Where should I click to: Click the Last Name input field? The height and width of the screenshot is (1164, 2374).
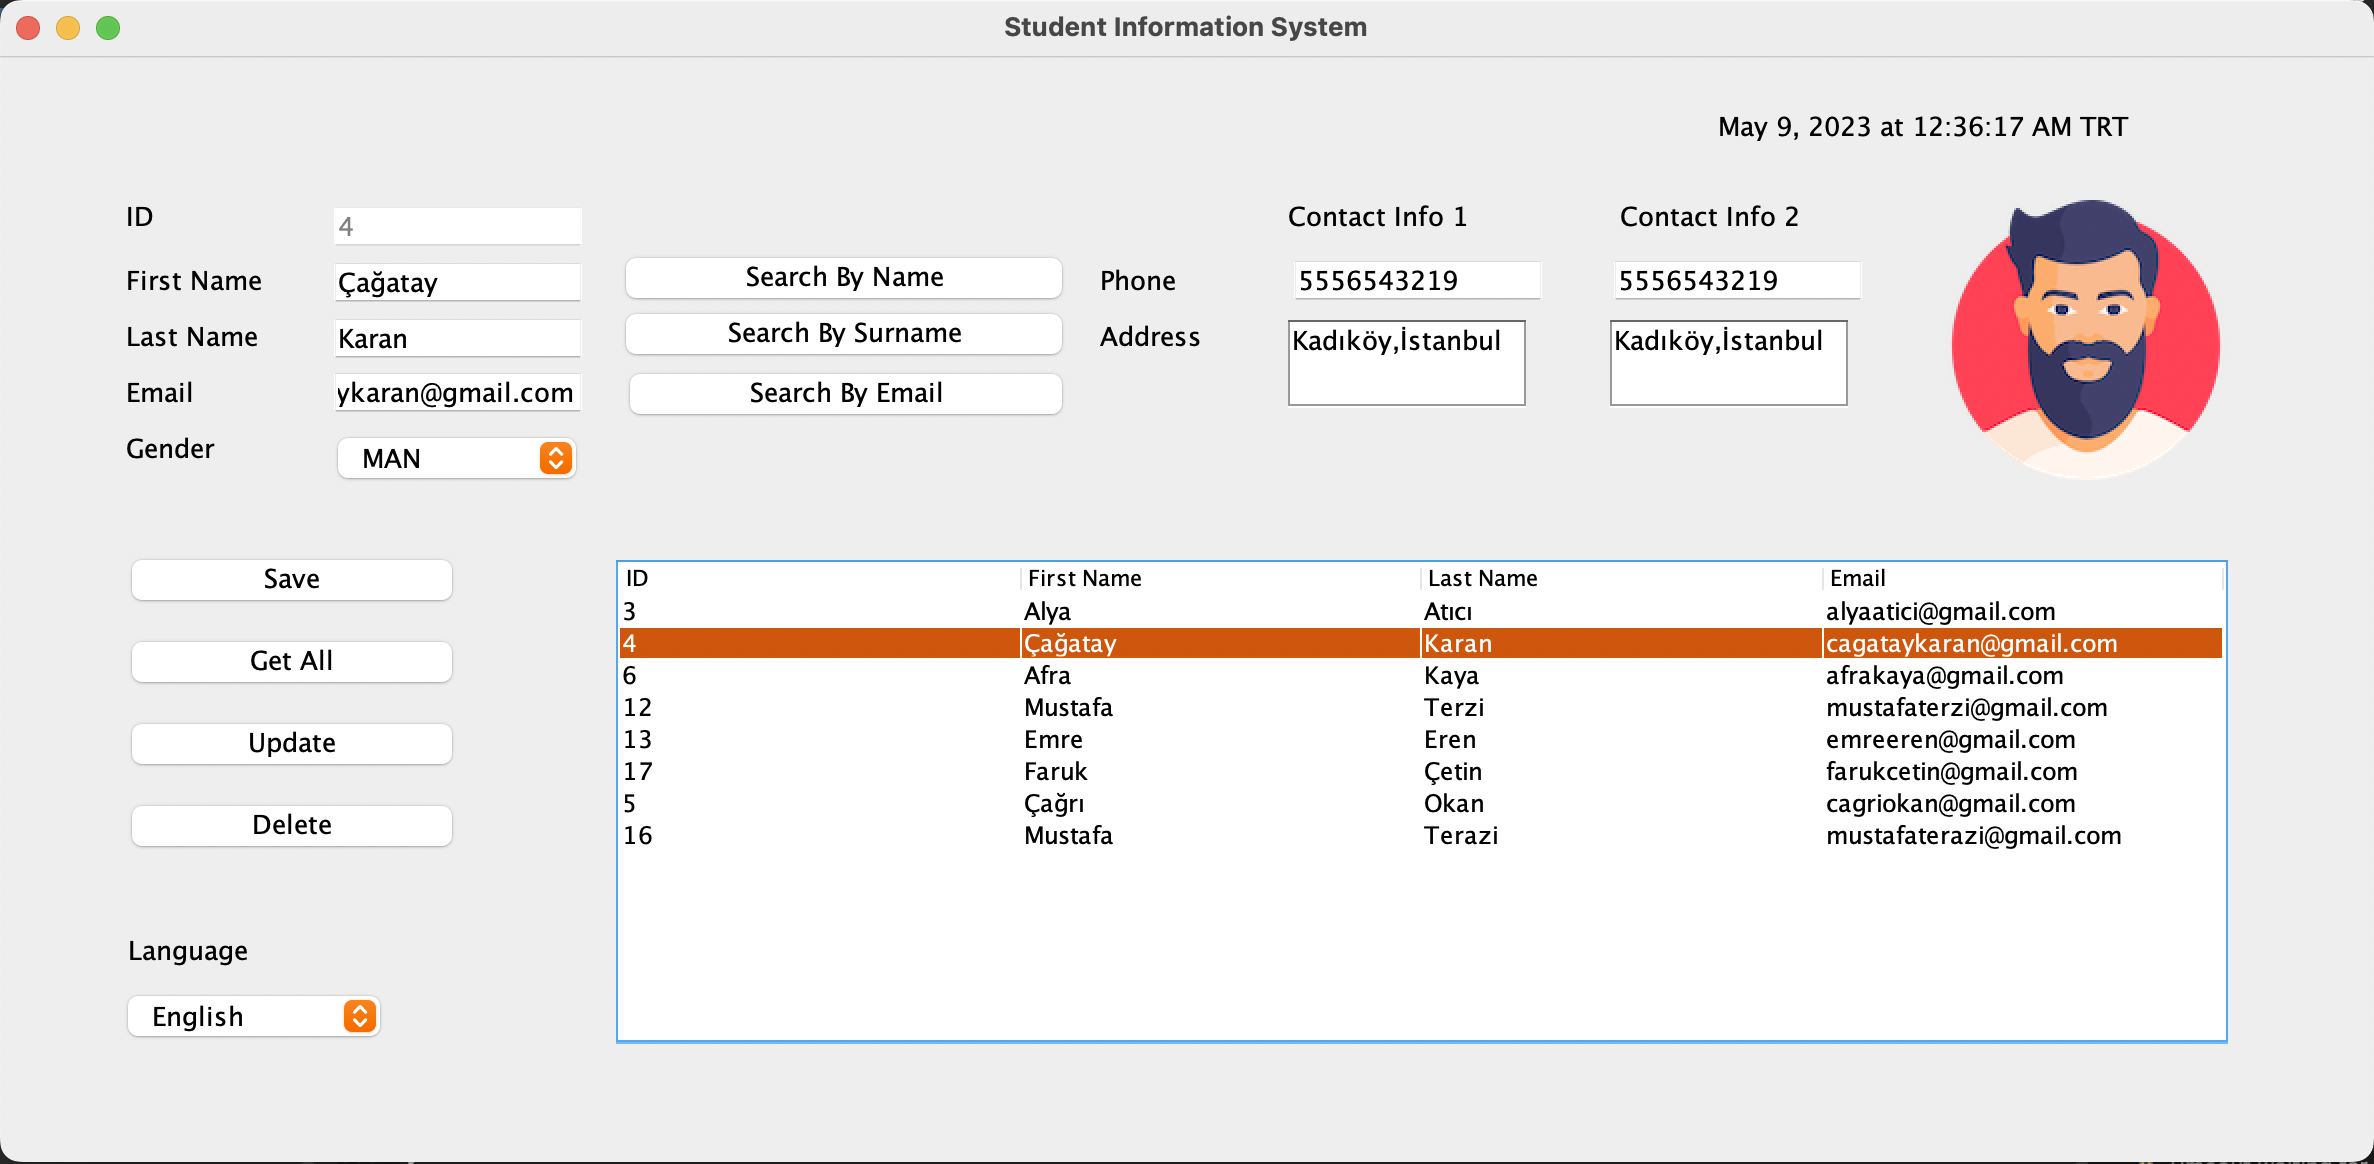click(x=456, y=338)
